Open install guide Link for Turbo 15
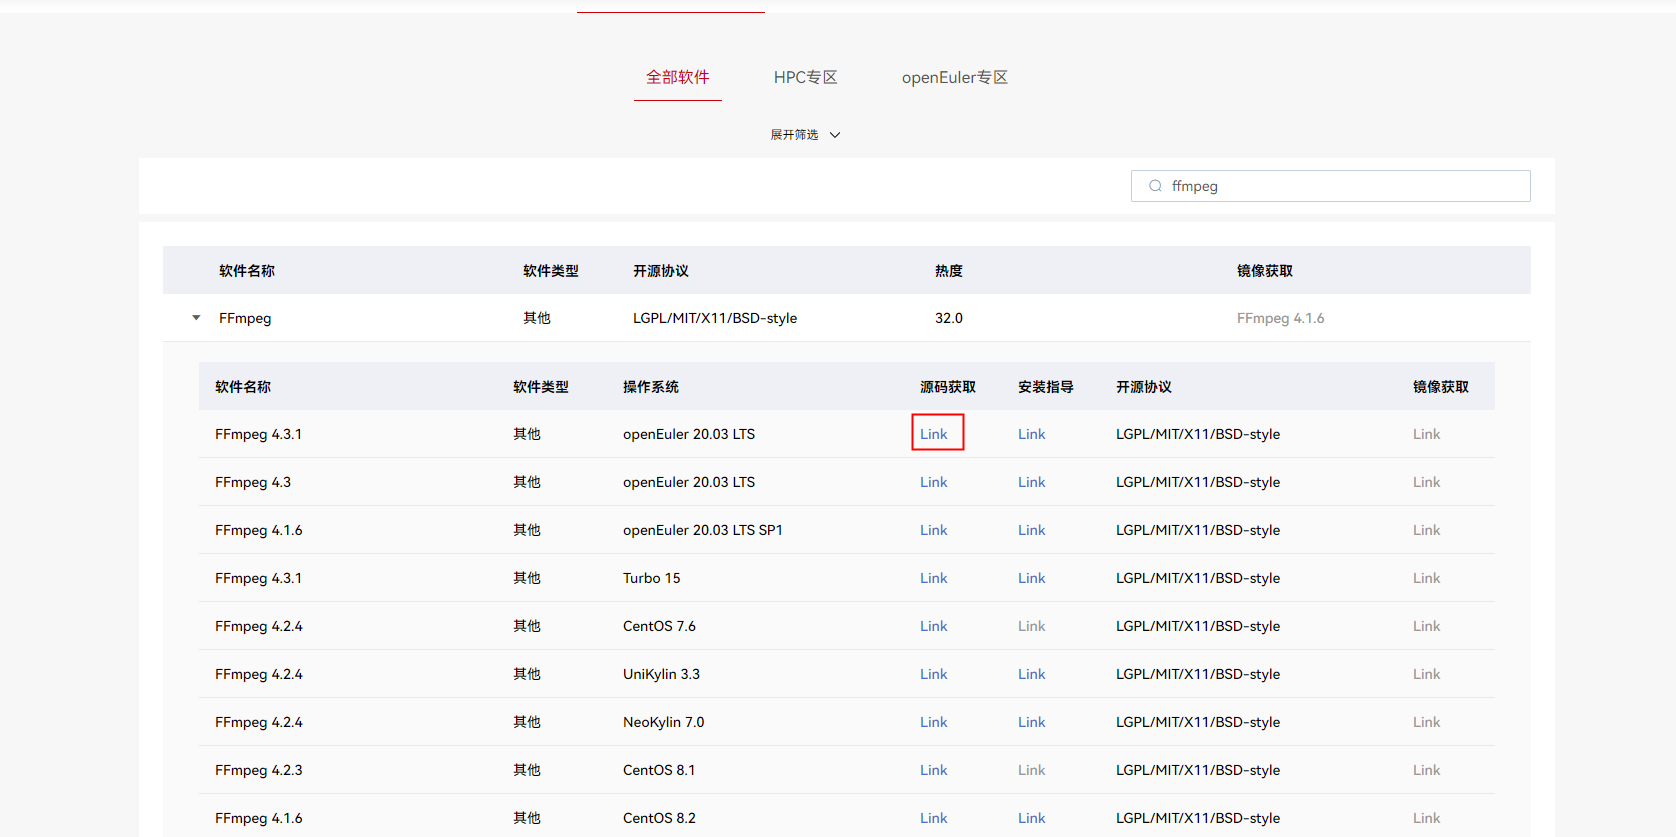1676x837 pixels. pos(1031,578)
